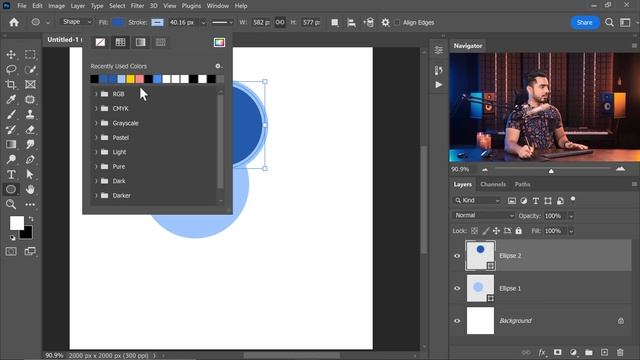Select the Gradient tool

coord(11,144)
